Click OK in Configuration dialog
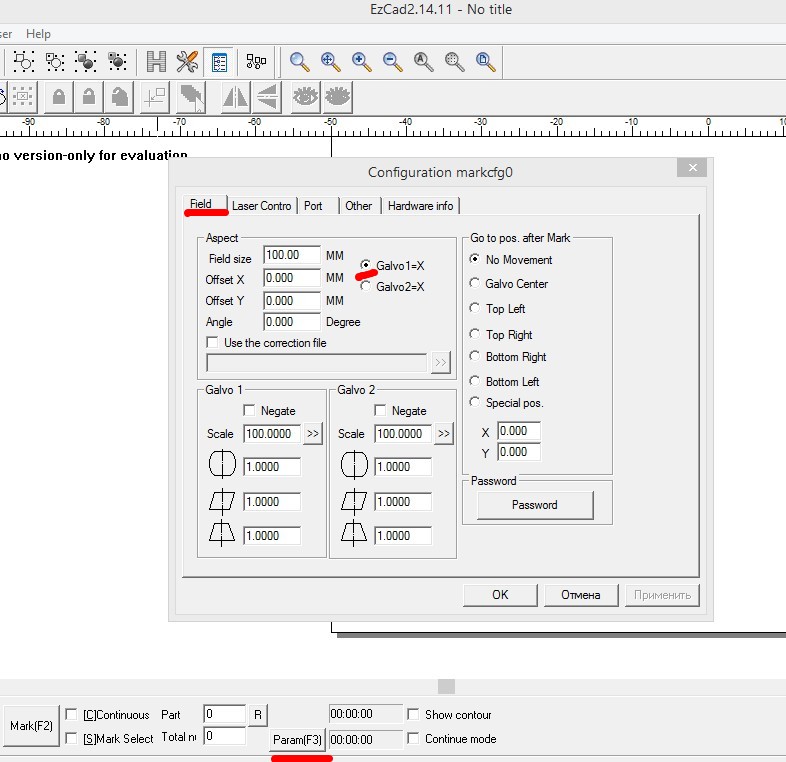This screenshot has height=762, width=786. tap(500, 595)
